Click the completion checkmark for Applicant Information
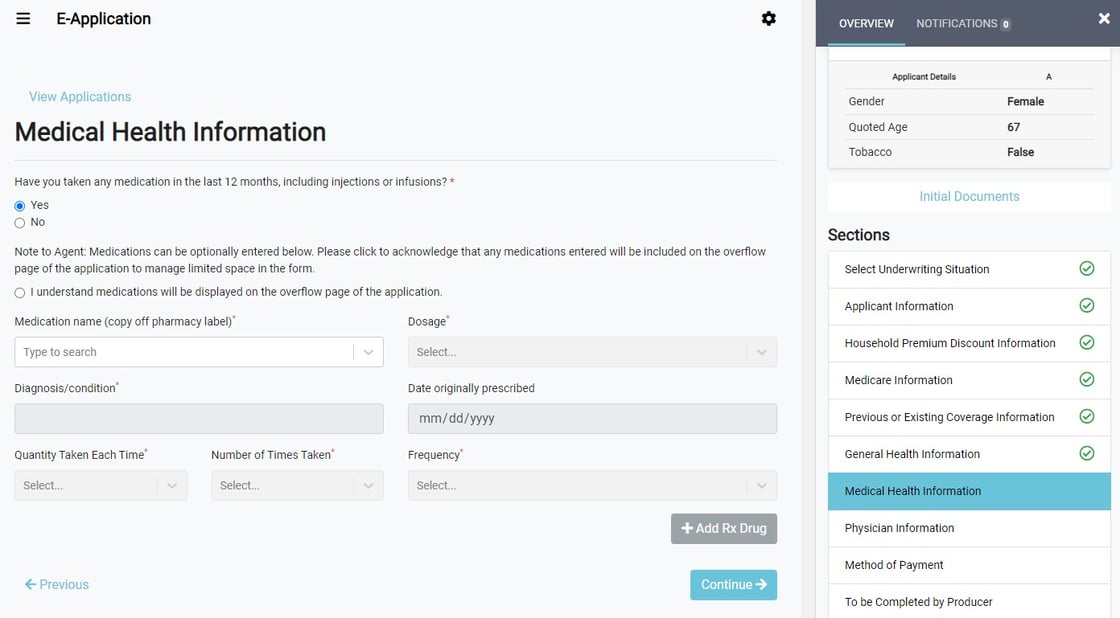This screenshot has width=1120, height=618. point(1087,306)
